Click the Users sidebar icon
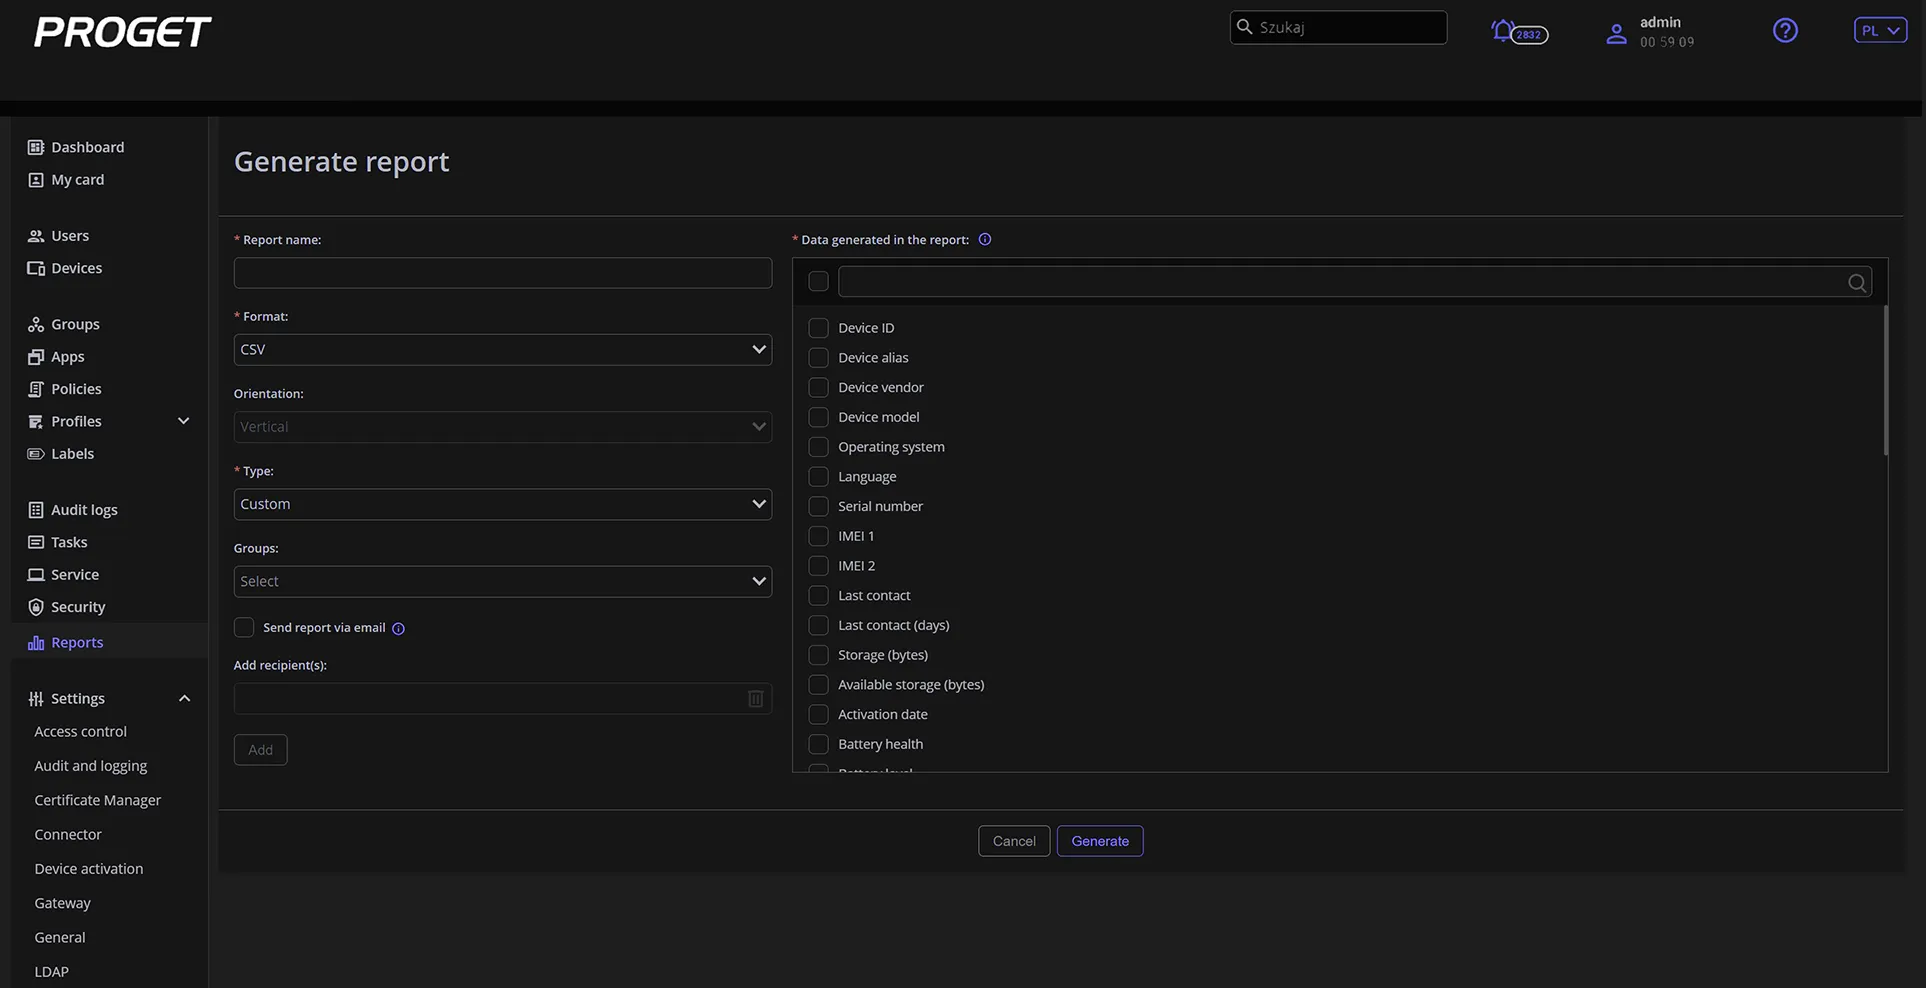This screenshot has width=1926, height=988. pos(36,236)
